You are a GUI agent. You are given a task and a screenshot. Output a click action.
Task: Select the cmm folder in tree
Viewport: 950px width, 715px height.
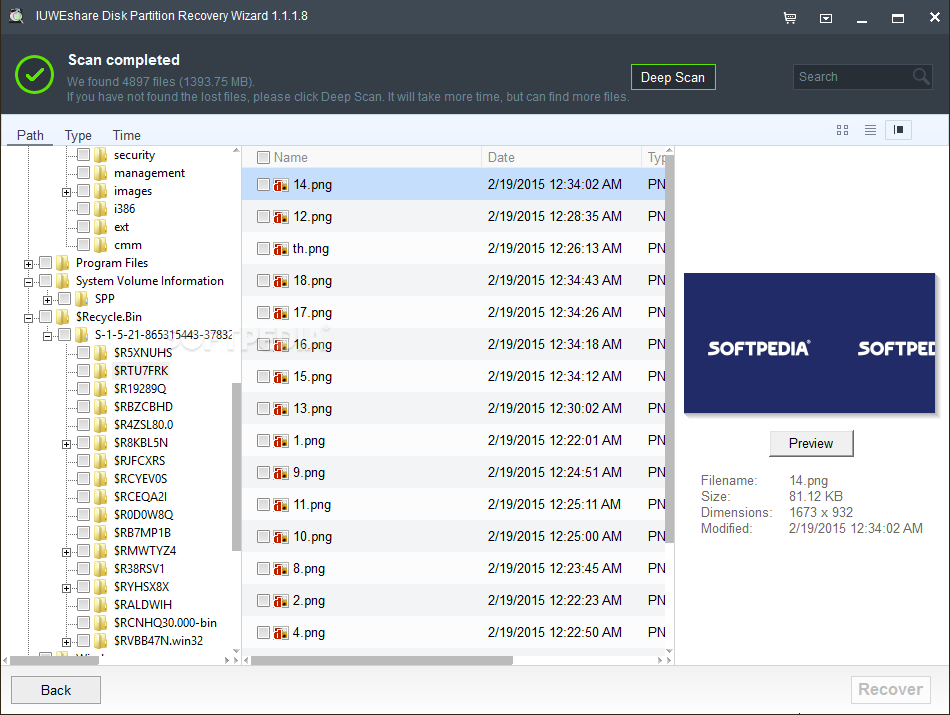[128, 245]
